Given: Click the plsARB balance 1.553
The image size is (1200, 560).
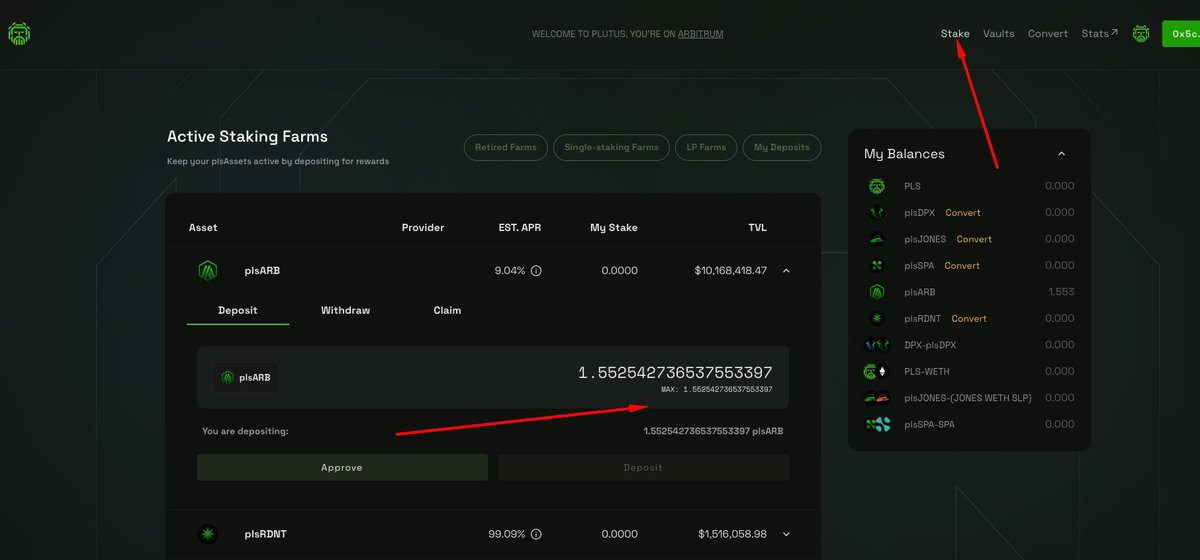Looking at the screenshot, I should coord(1061,292).
